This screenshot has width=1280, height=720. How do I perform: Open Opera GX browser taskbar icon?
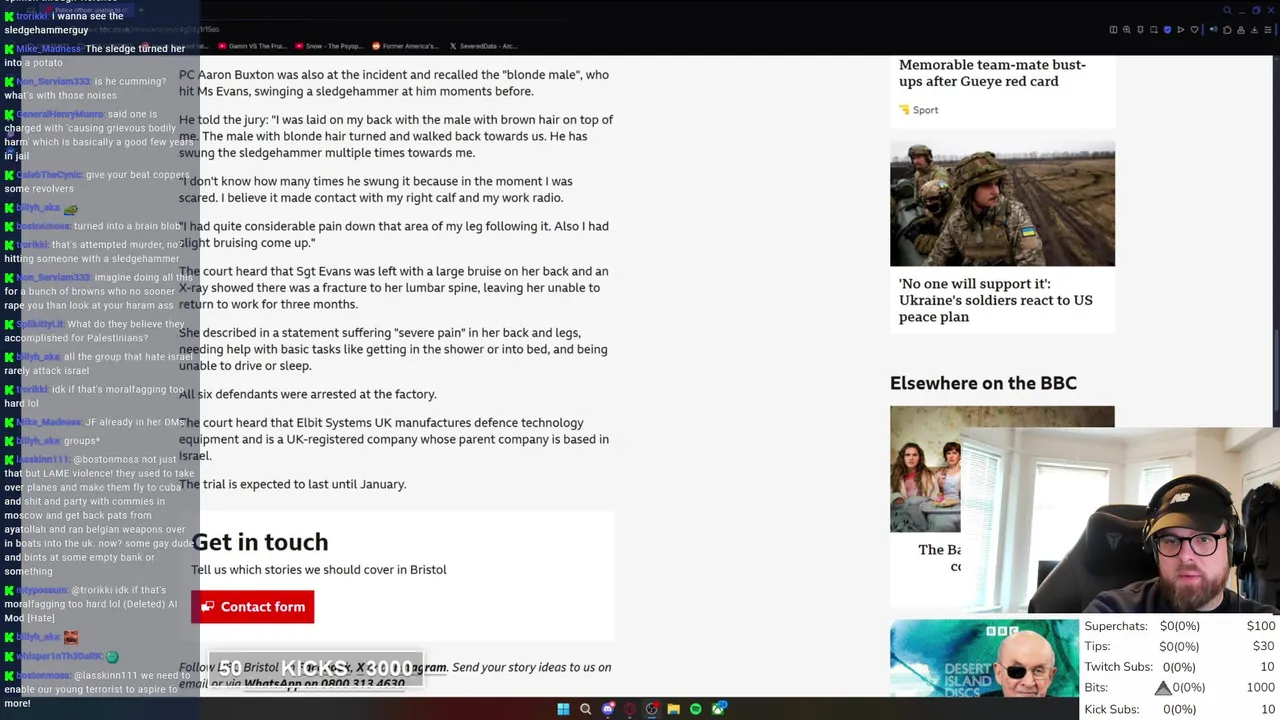pos(630,709)
